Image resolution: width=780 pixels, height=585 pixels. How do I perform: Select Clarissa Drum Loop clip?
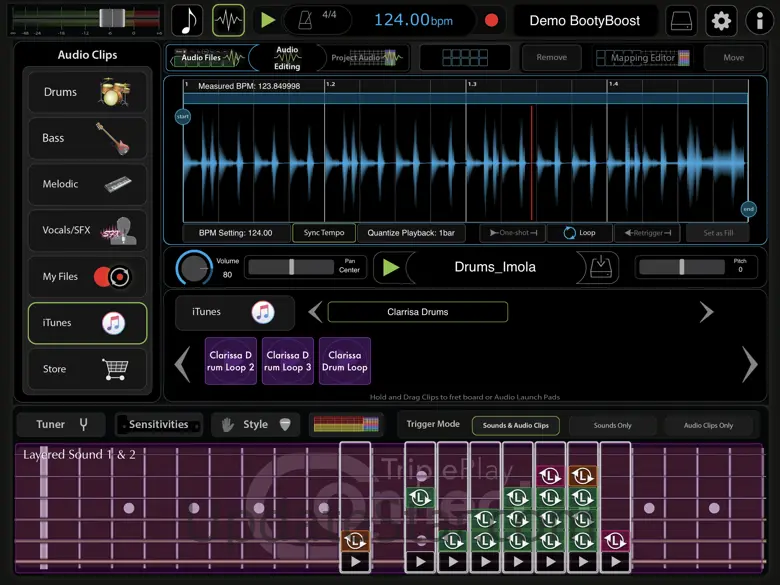[345, 361]
